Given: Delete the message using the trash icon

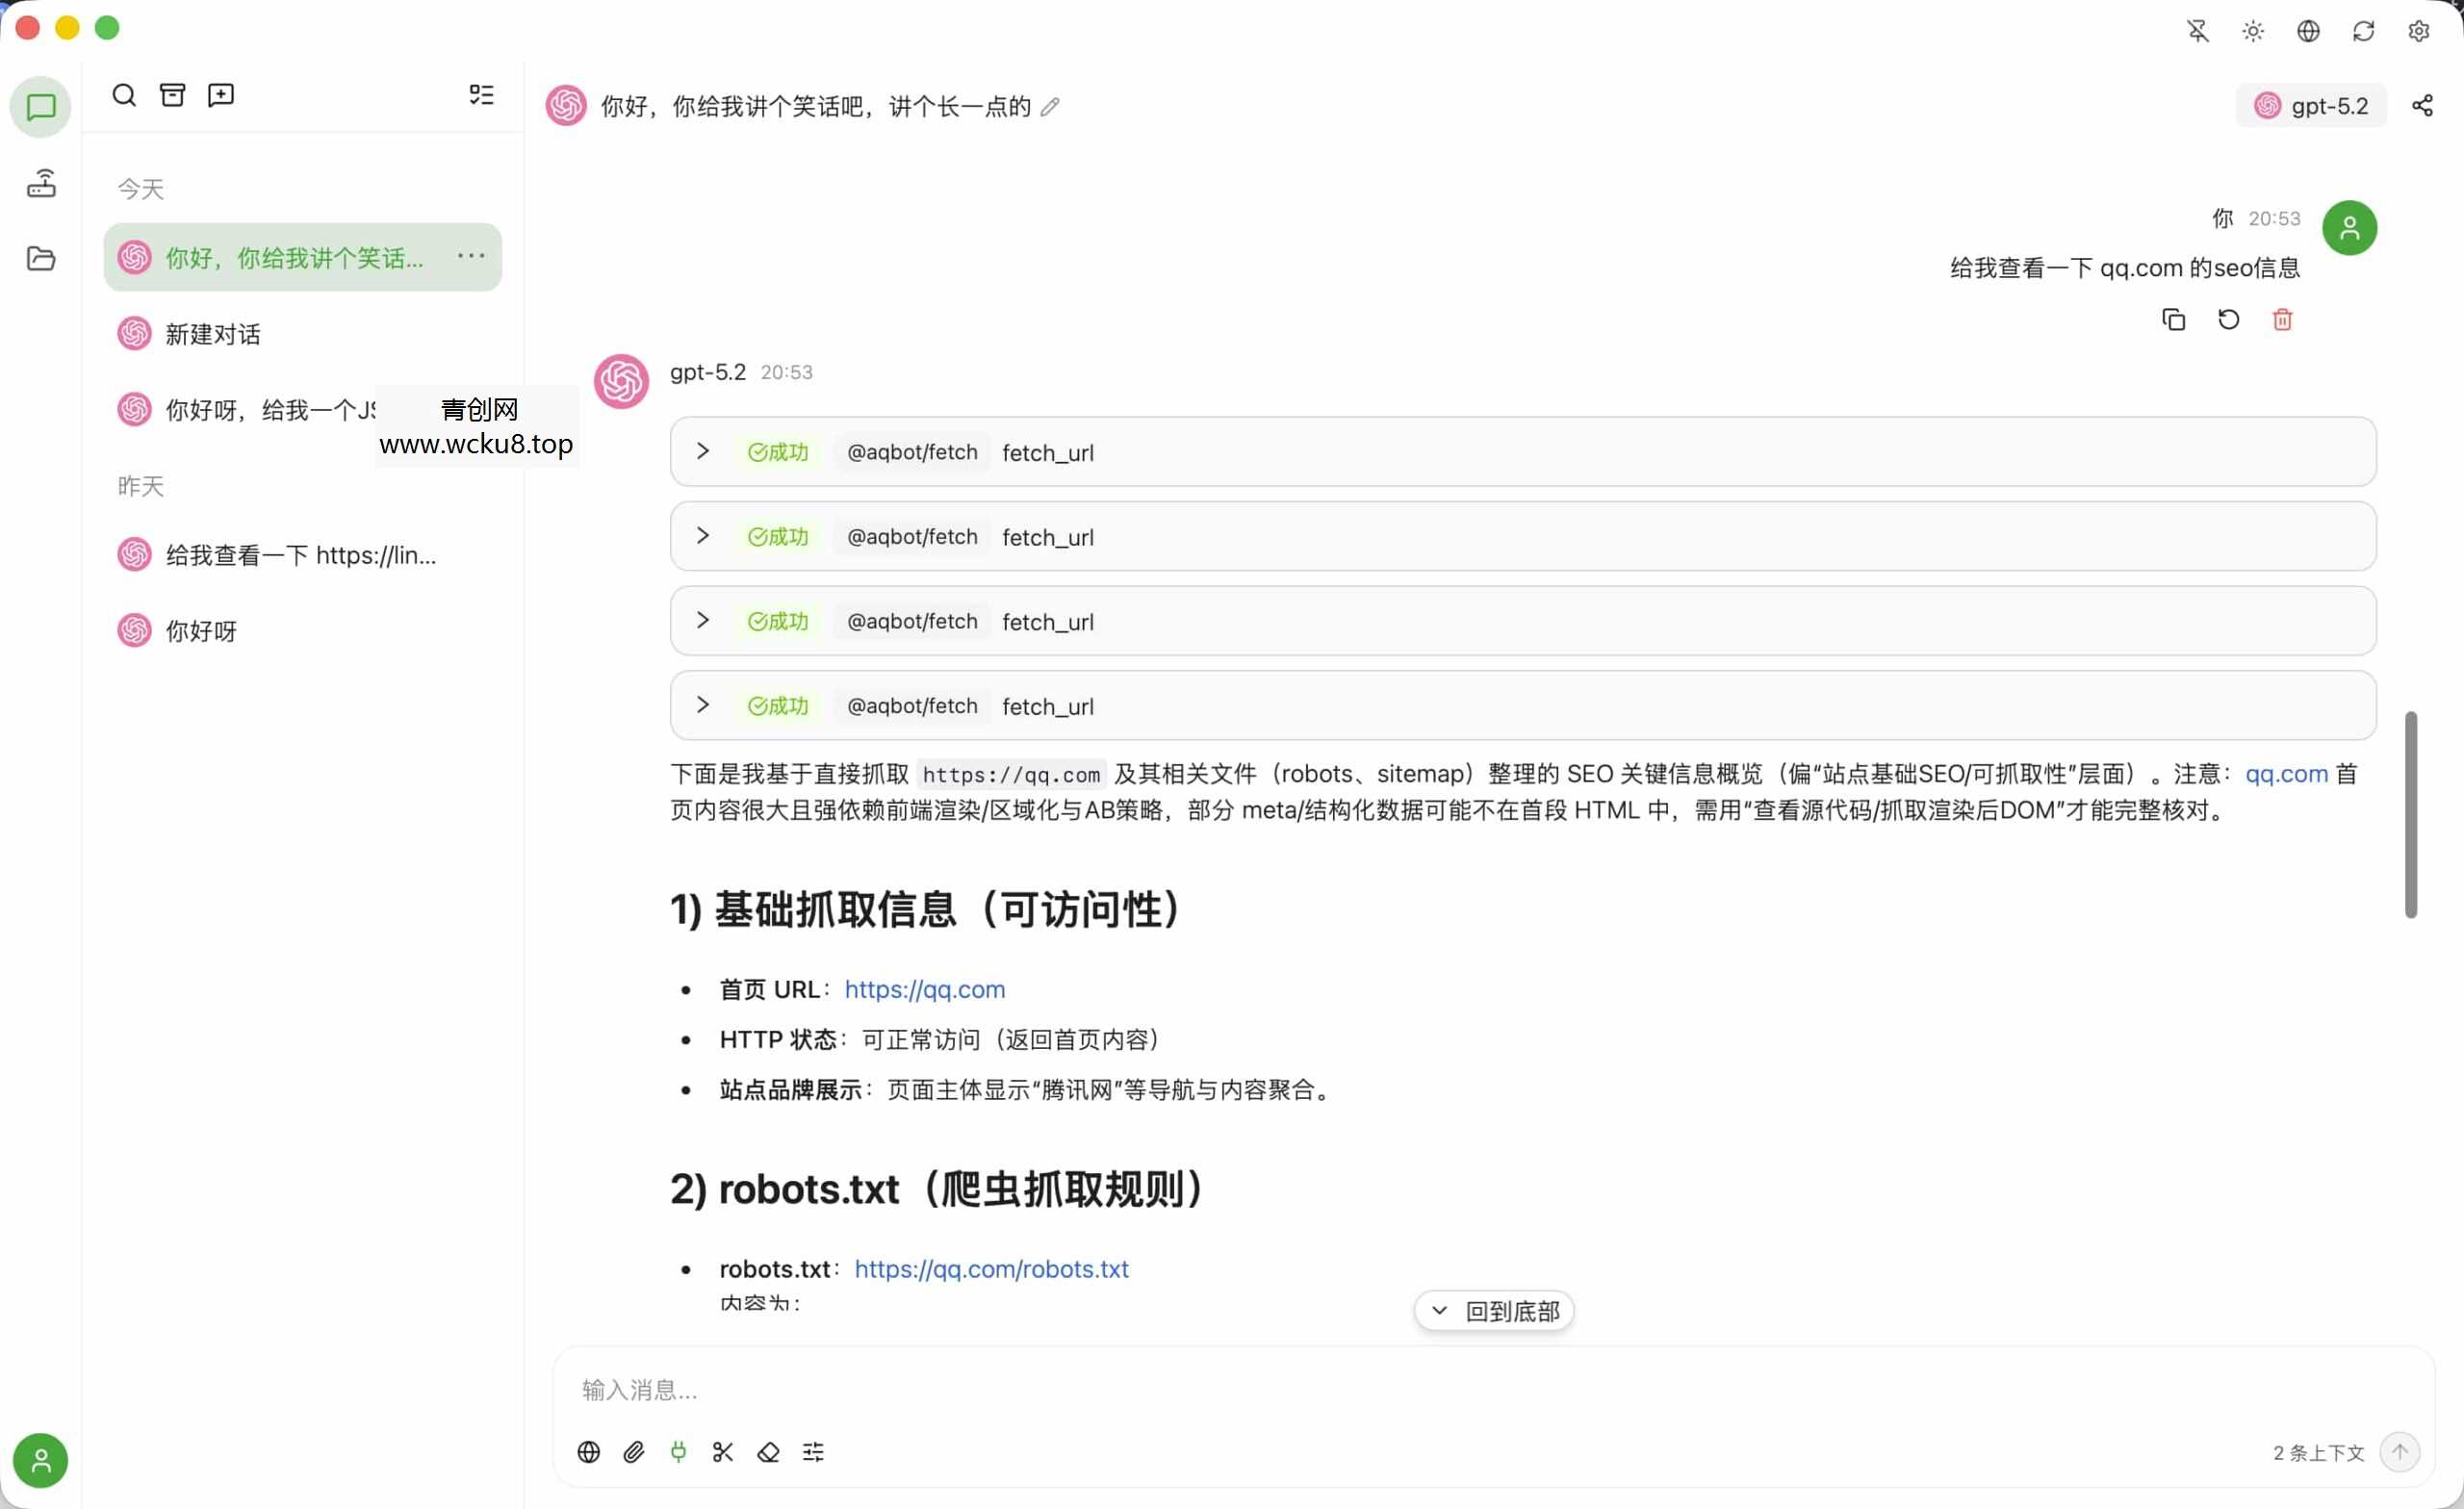Looking at the screenshot, I should [x=2281, y=319].
